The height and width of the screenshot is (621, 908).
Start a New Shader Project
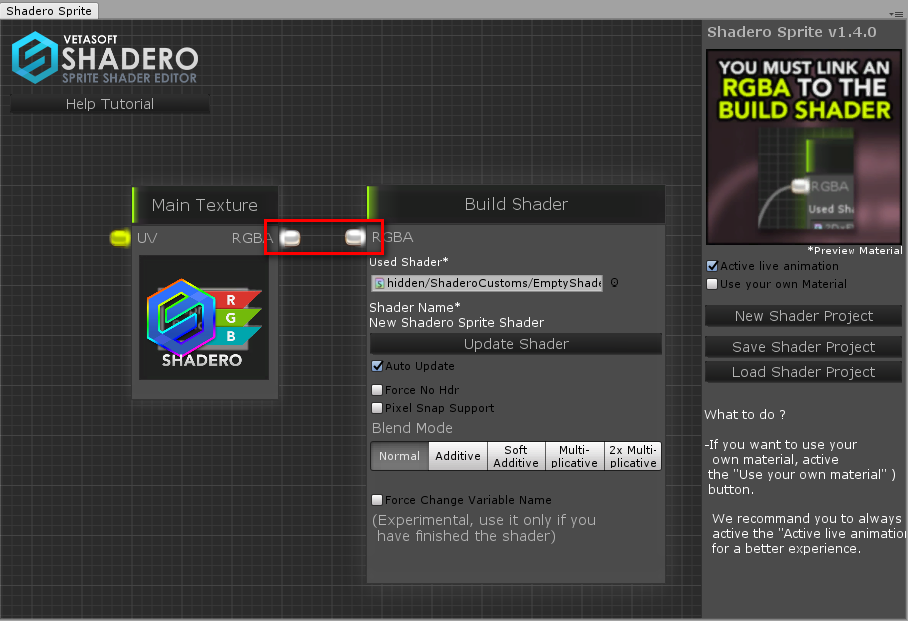point(804,316)
